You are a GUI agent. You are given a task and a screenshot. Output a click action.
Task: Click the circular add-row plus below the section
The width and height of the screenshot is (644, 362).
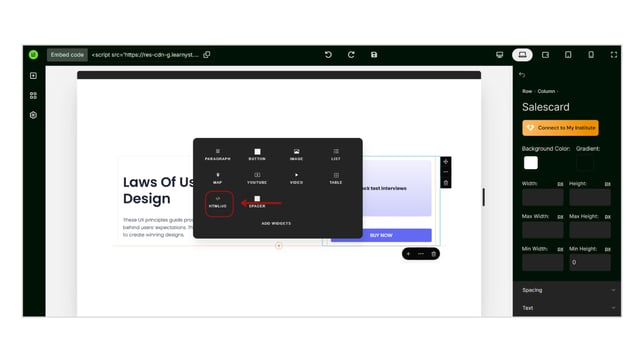[279, 245]
